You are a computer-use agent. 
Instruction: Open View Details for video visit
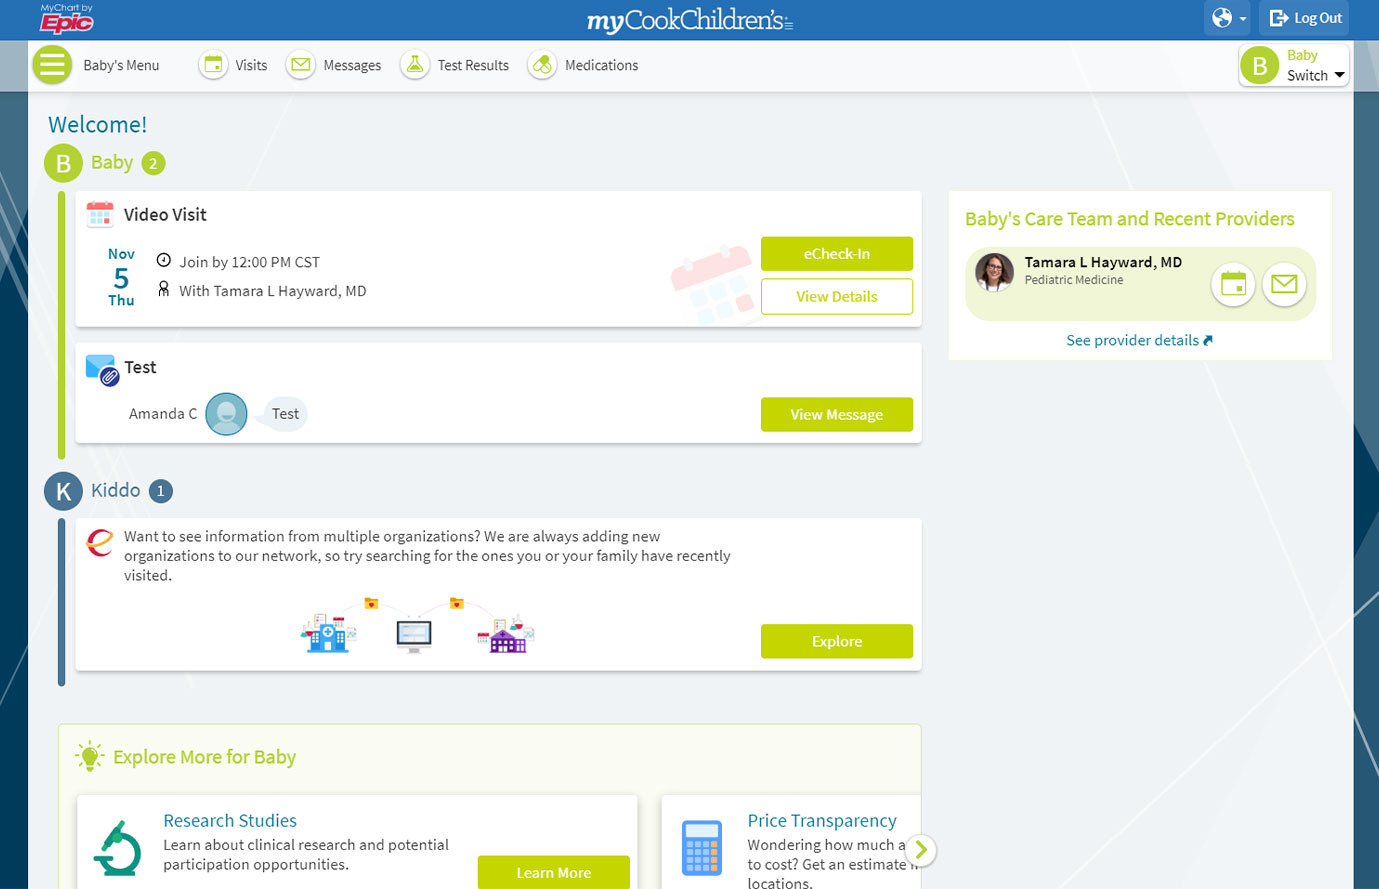[x=836, y=297]
